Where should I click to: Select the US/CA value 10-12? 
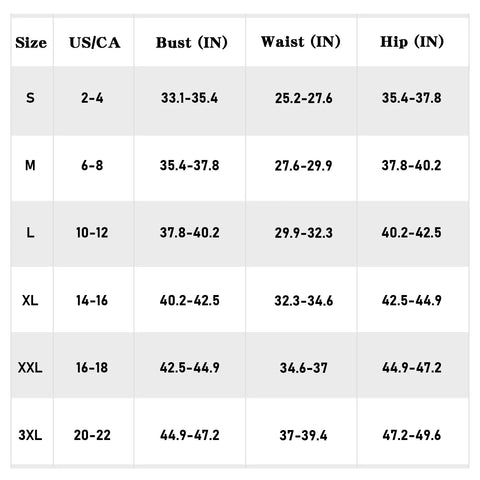click(92, 232)
